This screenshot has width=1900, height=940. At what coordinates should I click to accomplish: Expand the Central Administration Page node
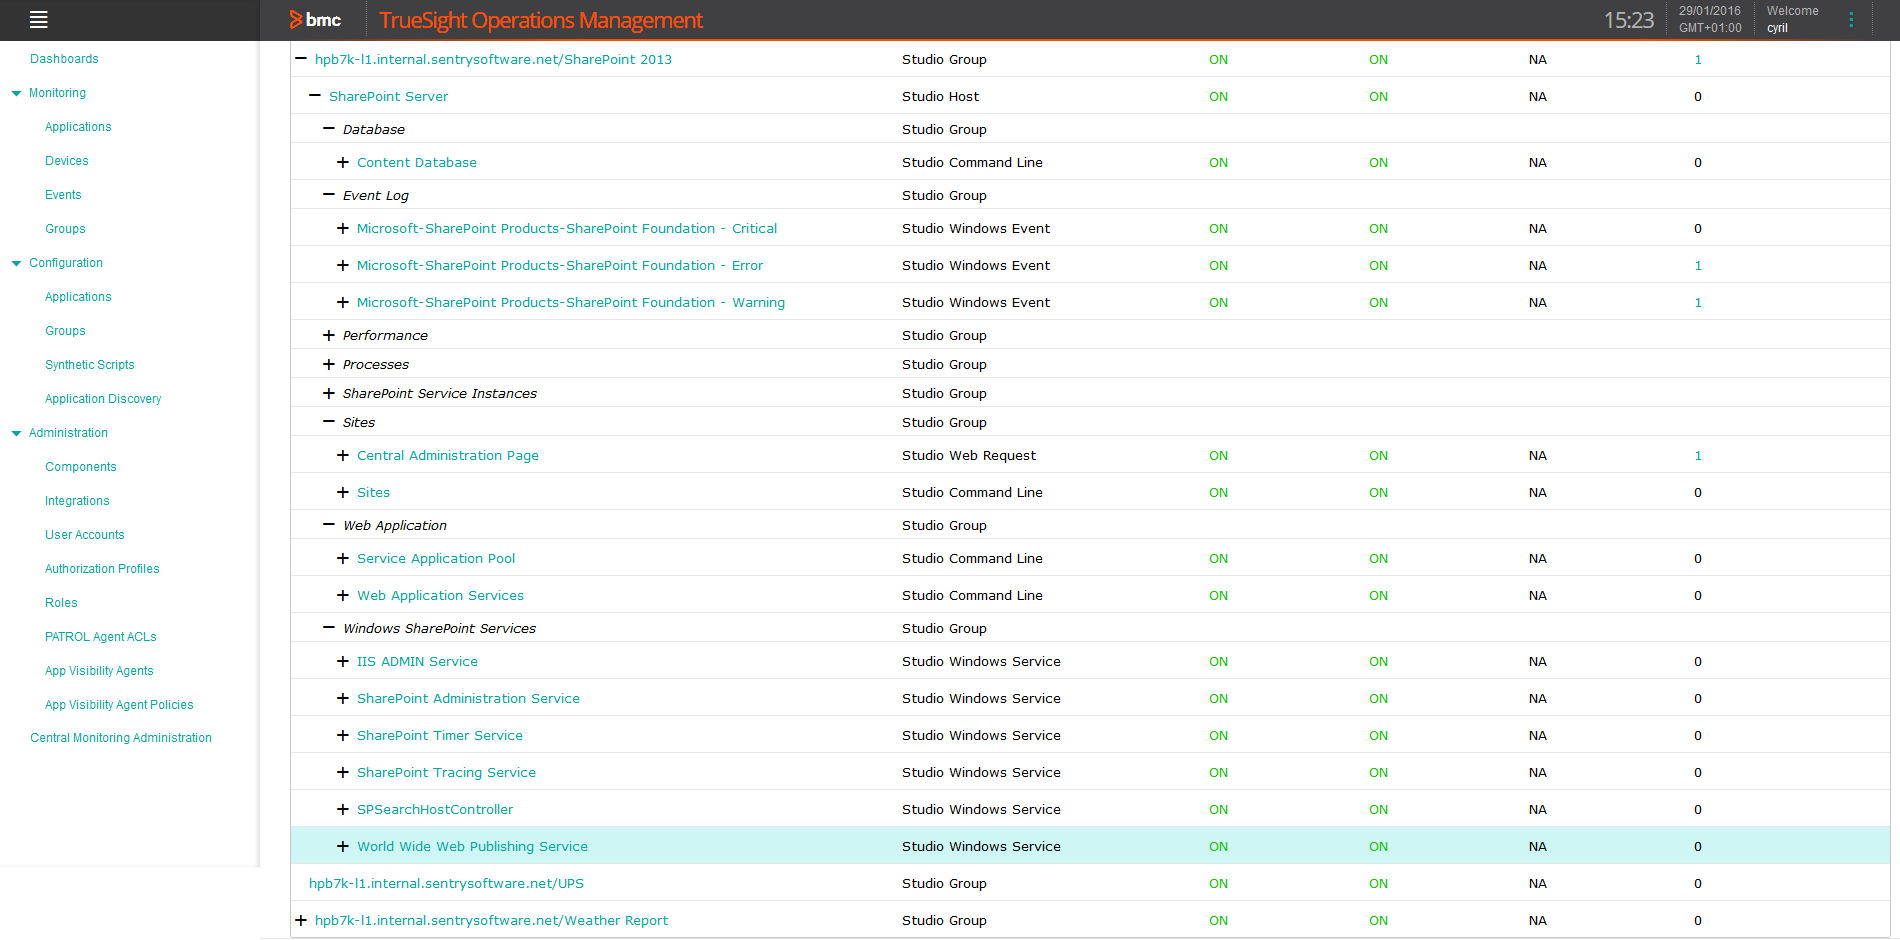pyautogui.click(x=343, y=455)
